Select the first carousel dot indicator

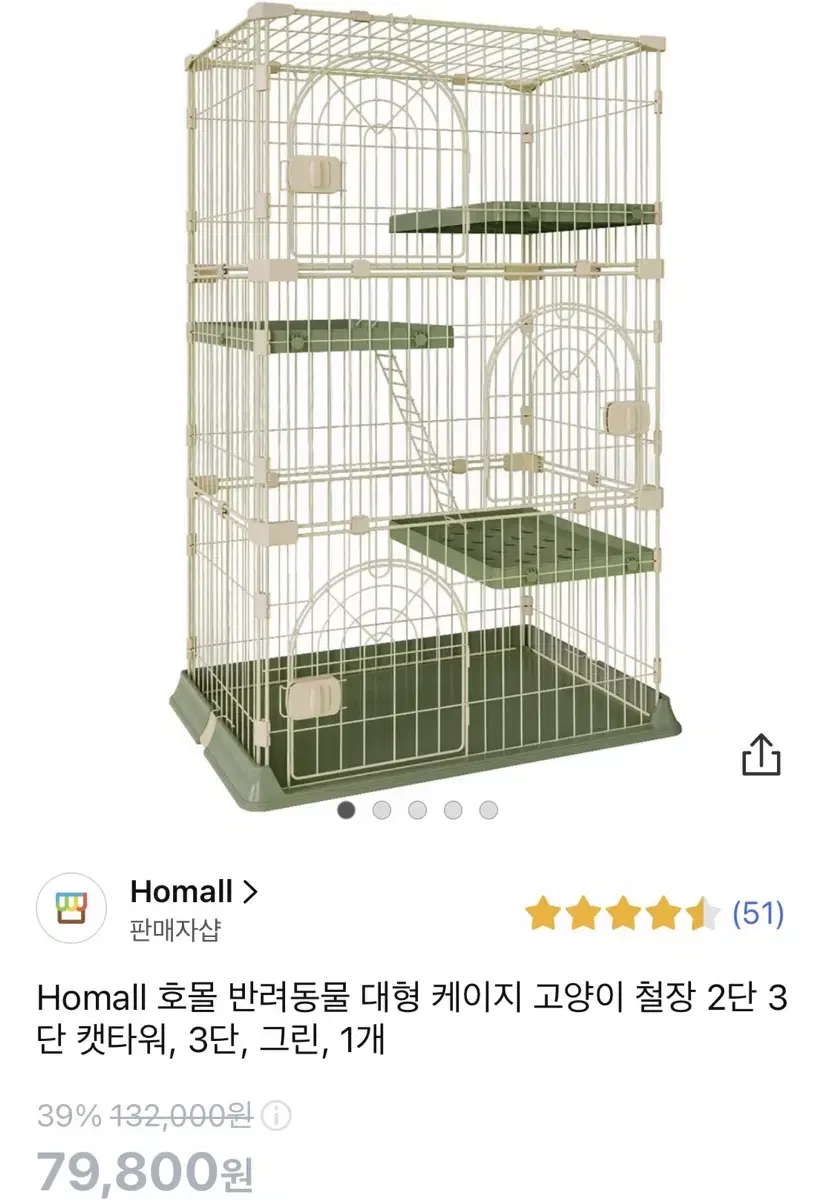[x=346, y=810]
